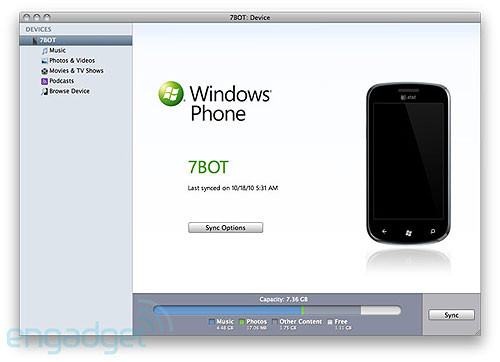Click the Sync Options button

tap(225, 228)
